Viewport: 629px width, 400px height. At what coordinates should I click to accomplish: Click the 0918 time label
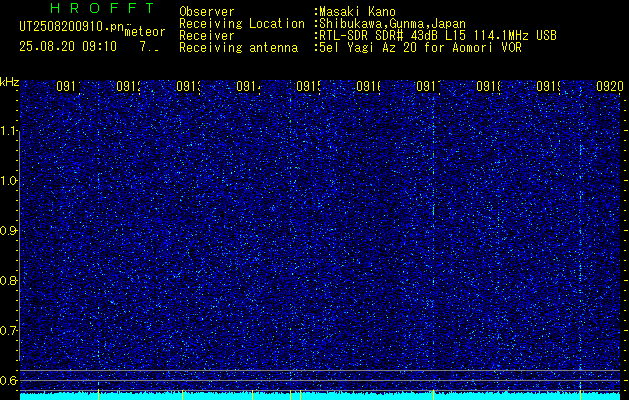click(489, 86)
